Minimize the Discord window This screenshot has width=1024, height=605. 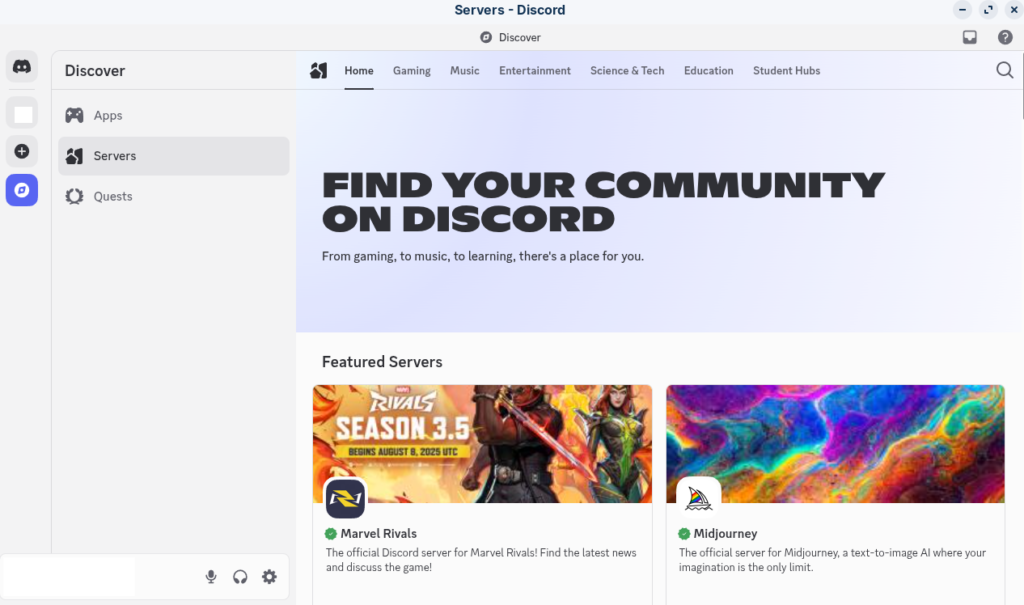click(962, 10)
